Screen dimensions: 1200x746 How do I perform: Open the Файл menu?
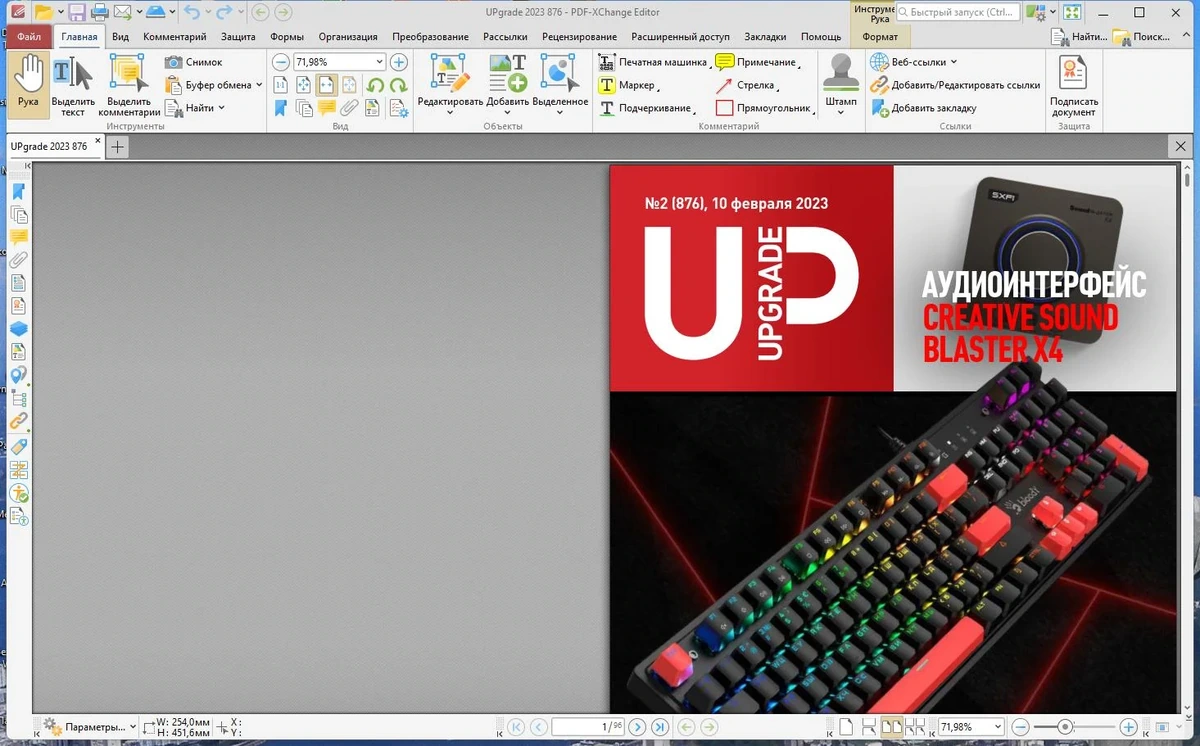pyautogui.click(x=28, y=37)
